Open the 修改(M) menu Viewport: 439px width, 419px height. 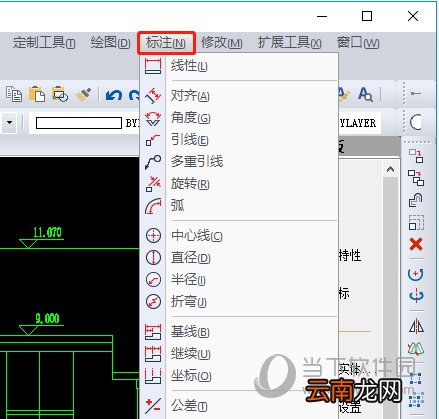(222, 43)
